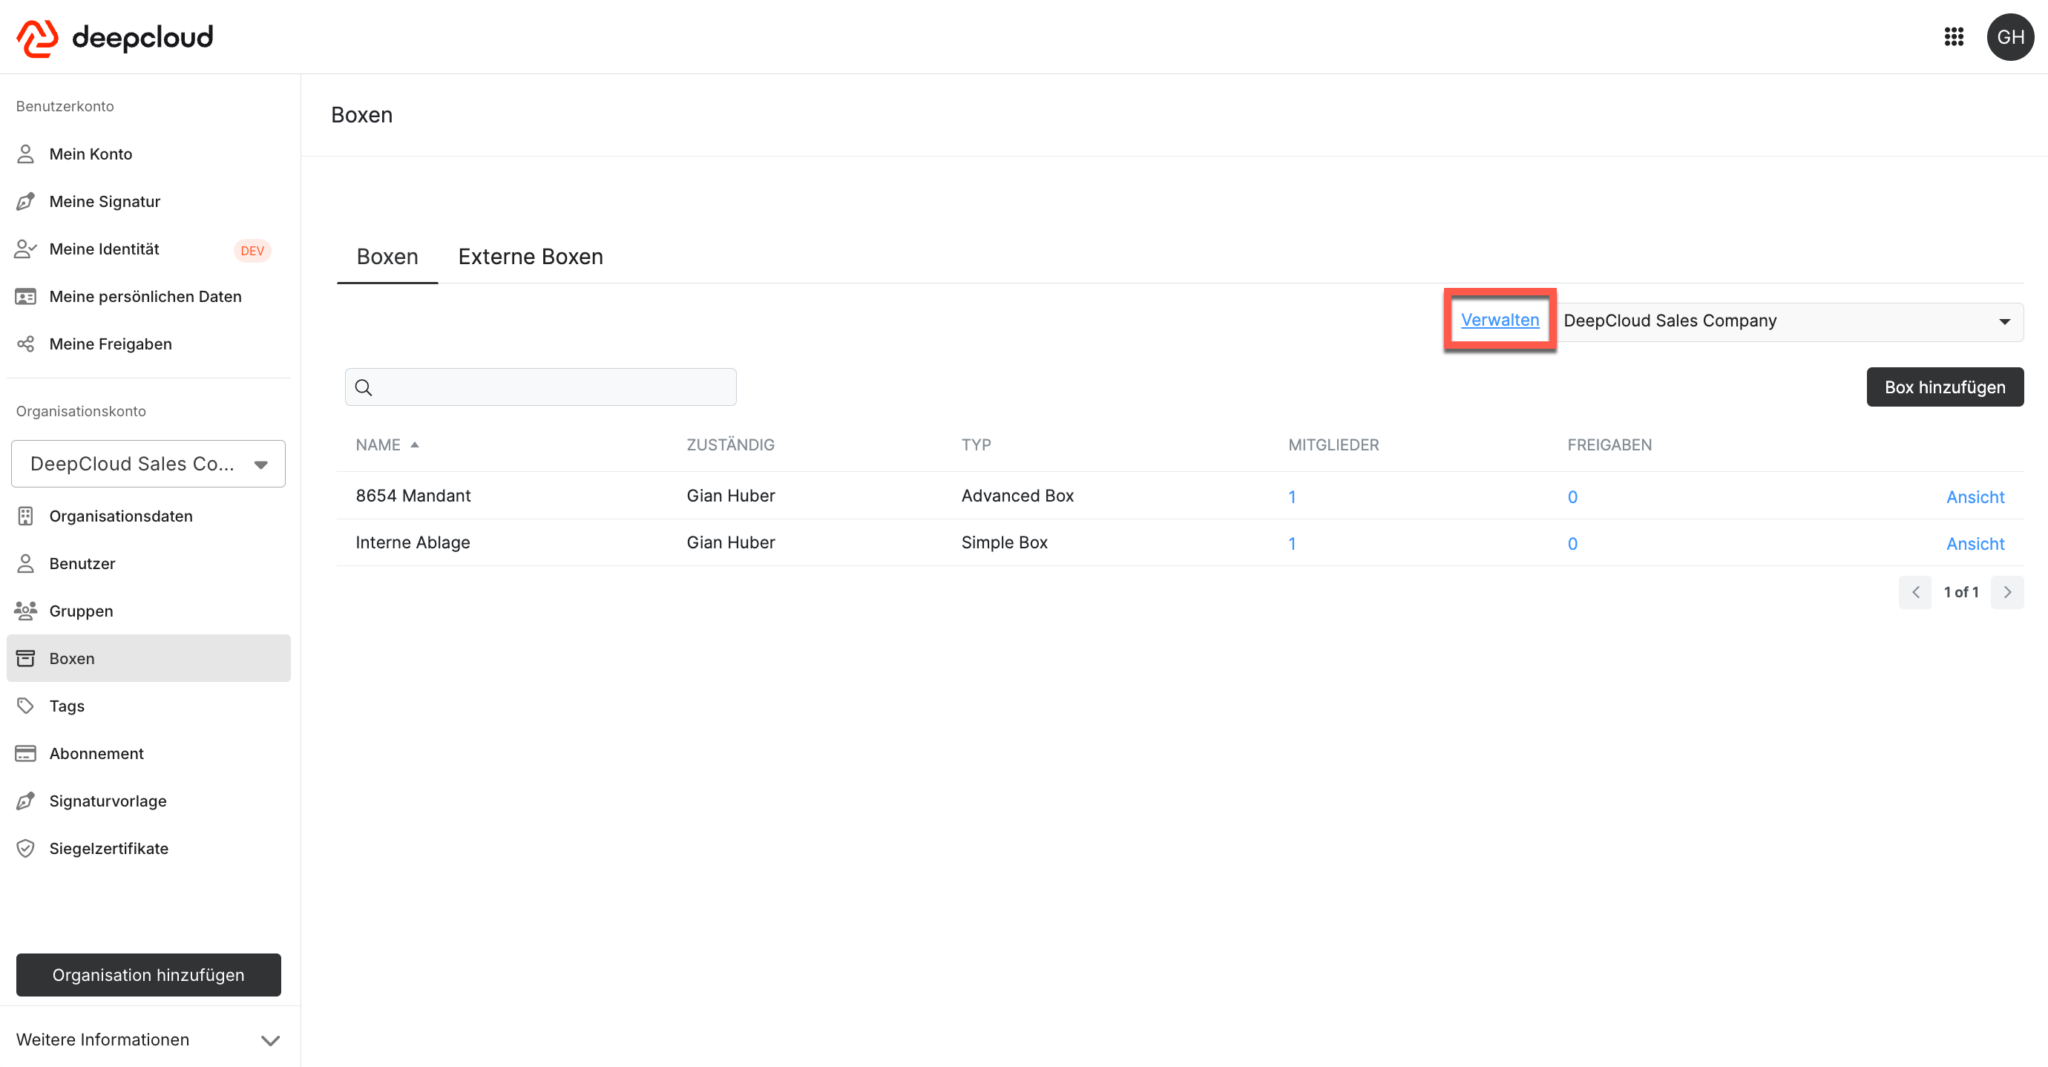Open the apps grid icon top right
Screen dimensions: 2048x1067
pos(1954,37)
